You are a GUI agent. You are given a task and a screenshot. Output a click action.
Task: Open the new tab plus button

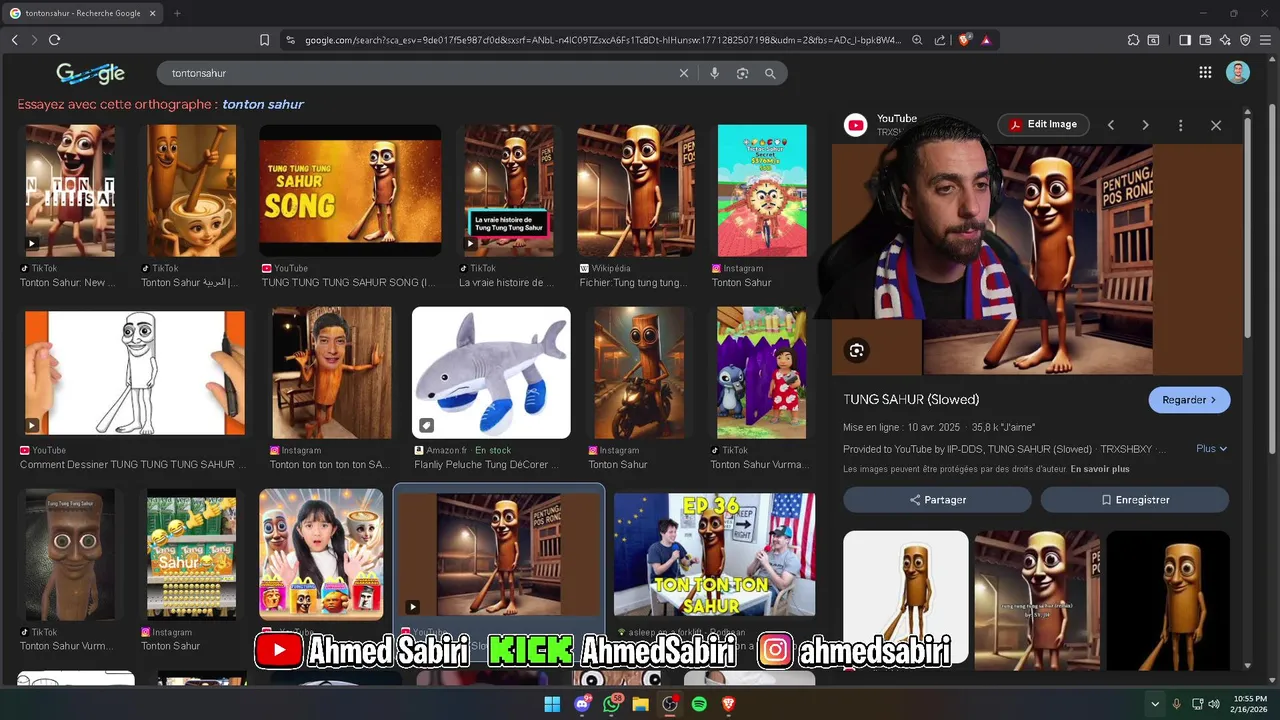click(177, 13)
